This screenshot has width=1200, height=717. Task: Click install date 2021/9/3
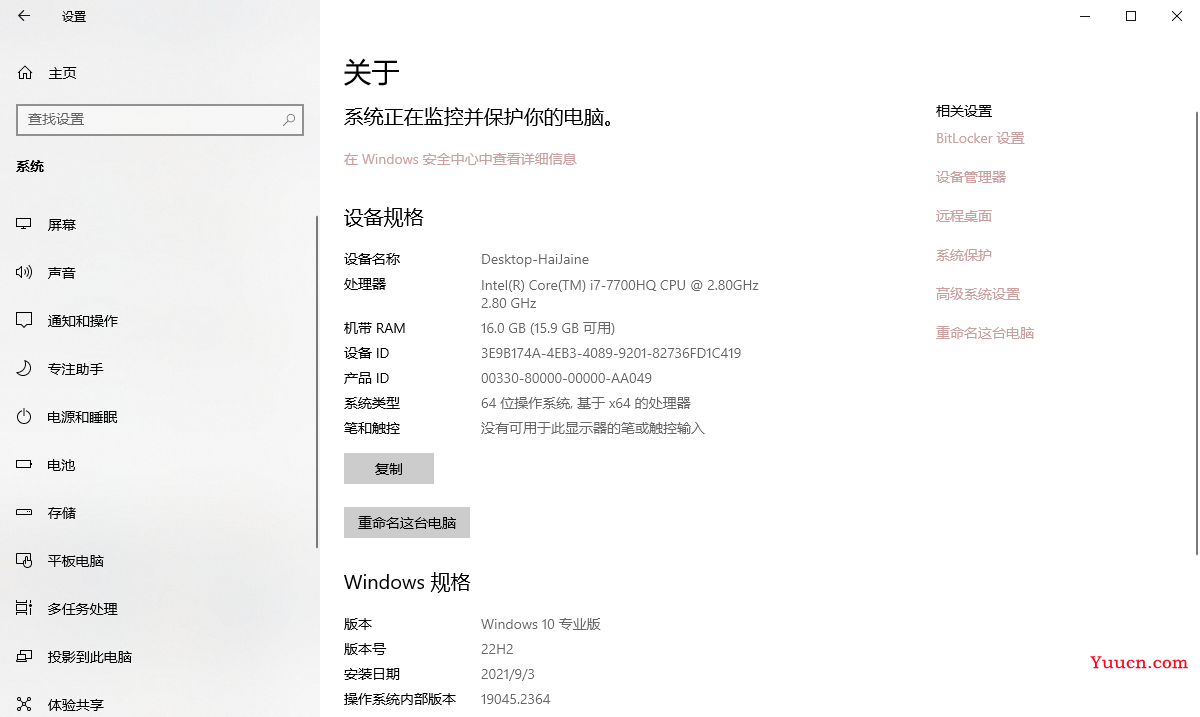[x=506, y=674]
